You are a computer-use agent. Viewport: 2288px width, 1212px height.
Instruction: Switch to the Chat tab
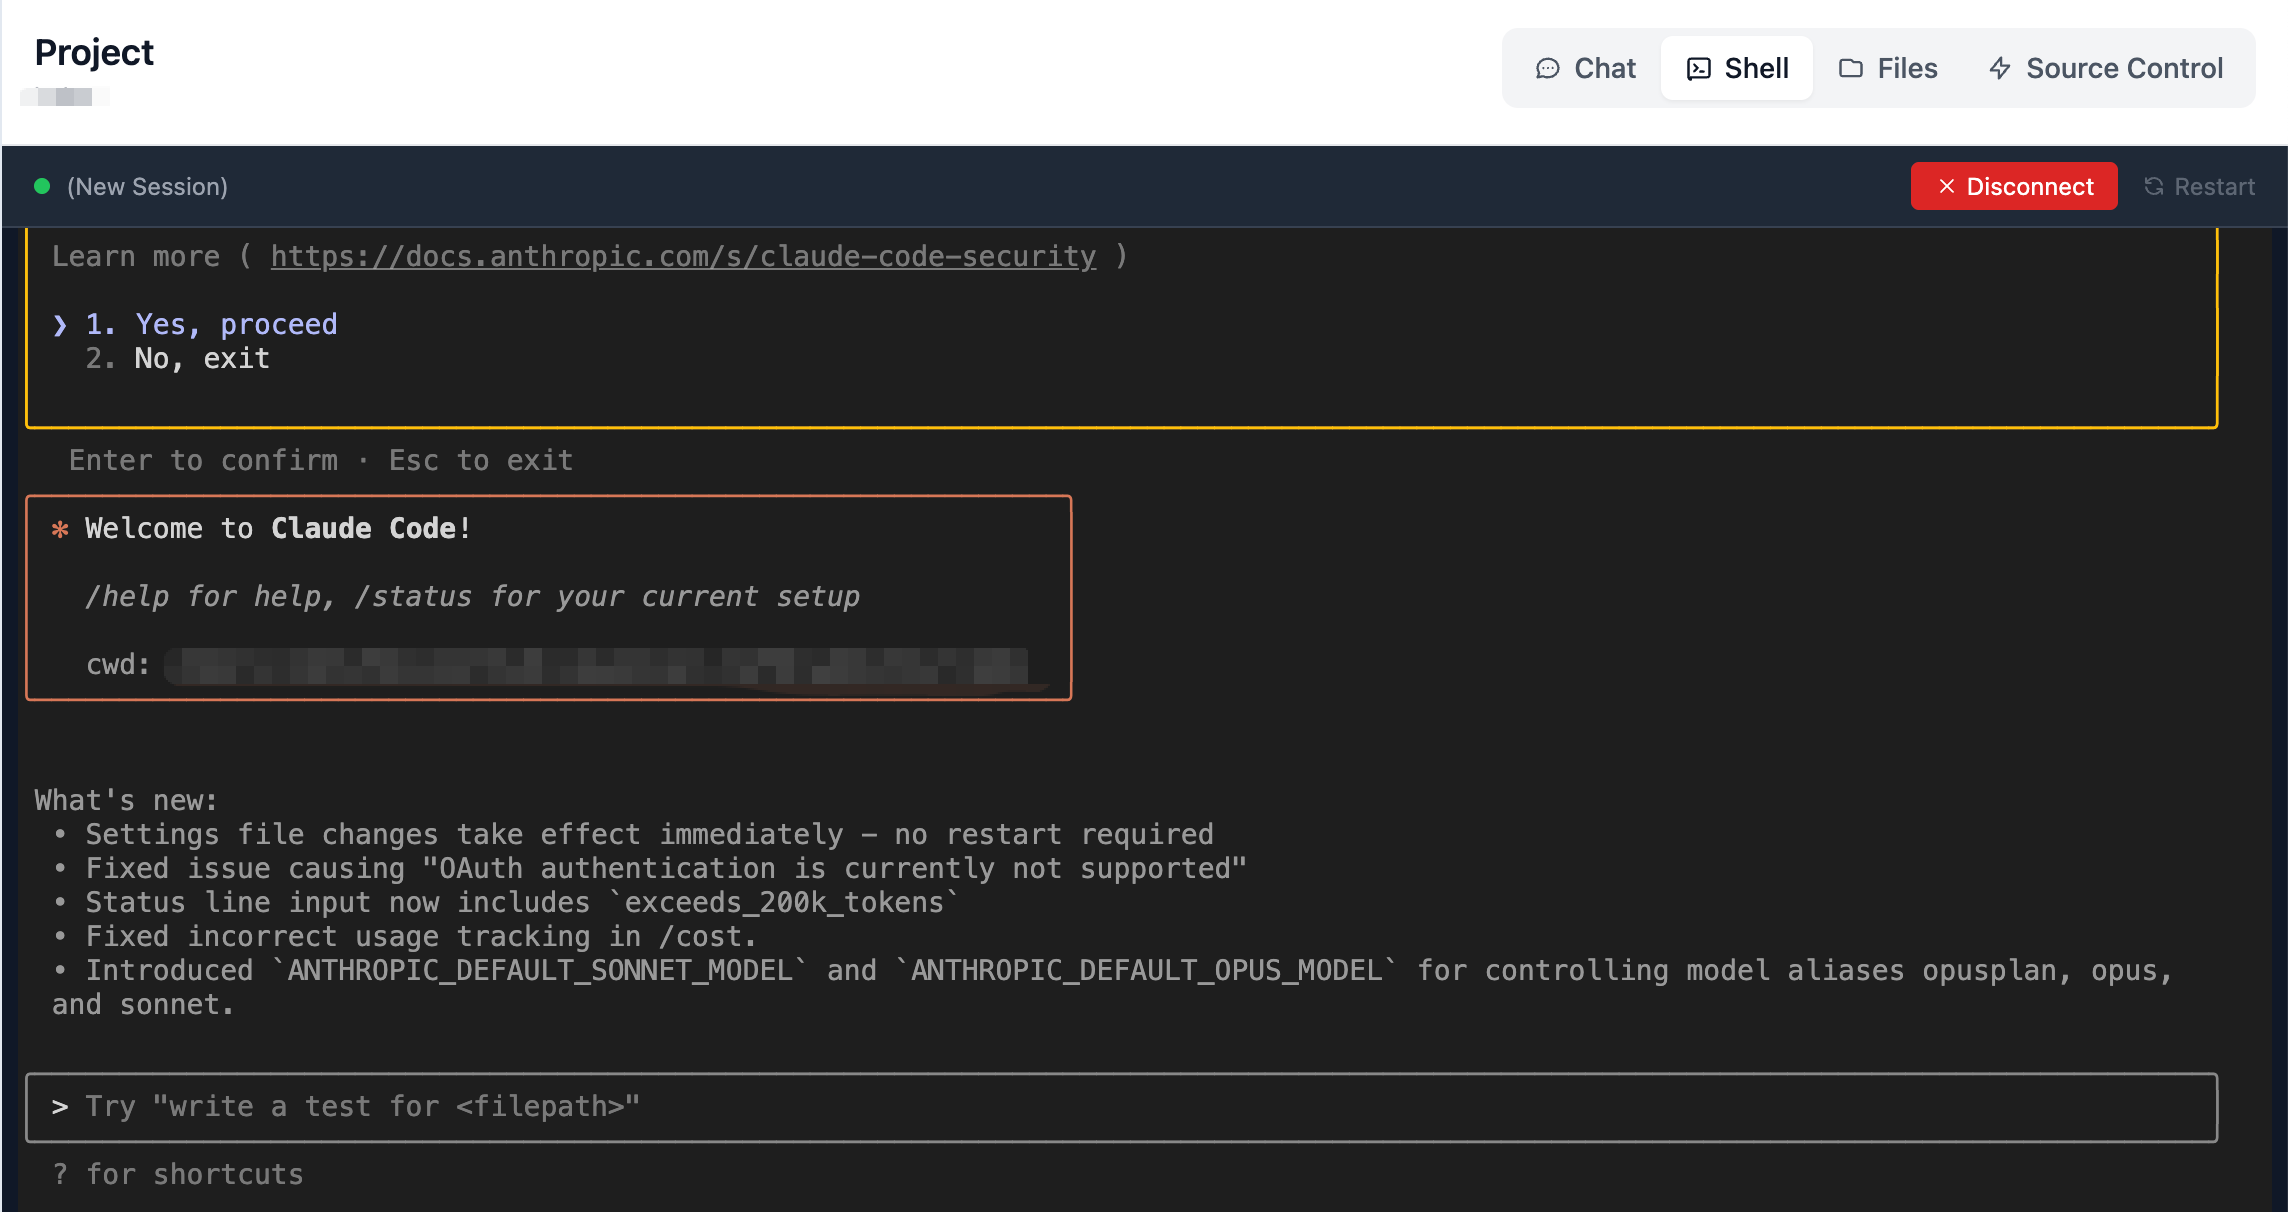(1586, 68)
